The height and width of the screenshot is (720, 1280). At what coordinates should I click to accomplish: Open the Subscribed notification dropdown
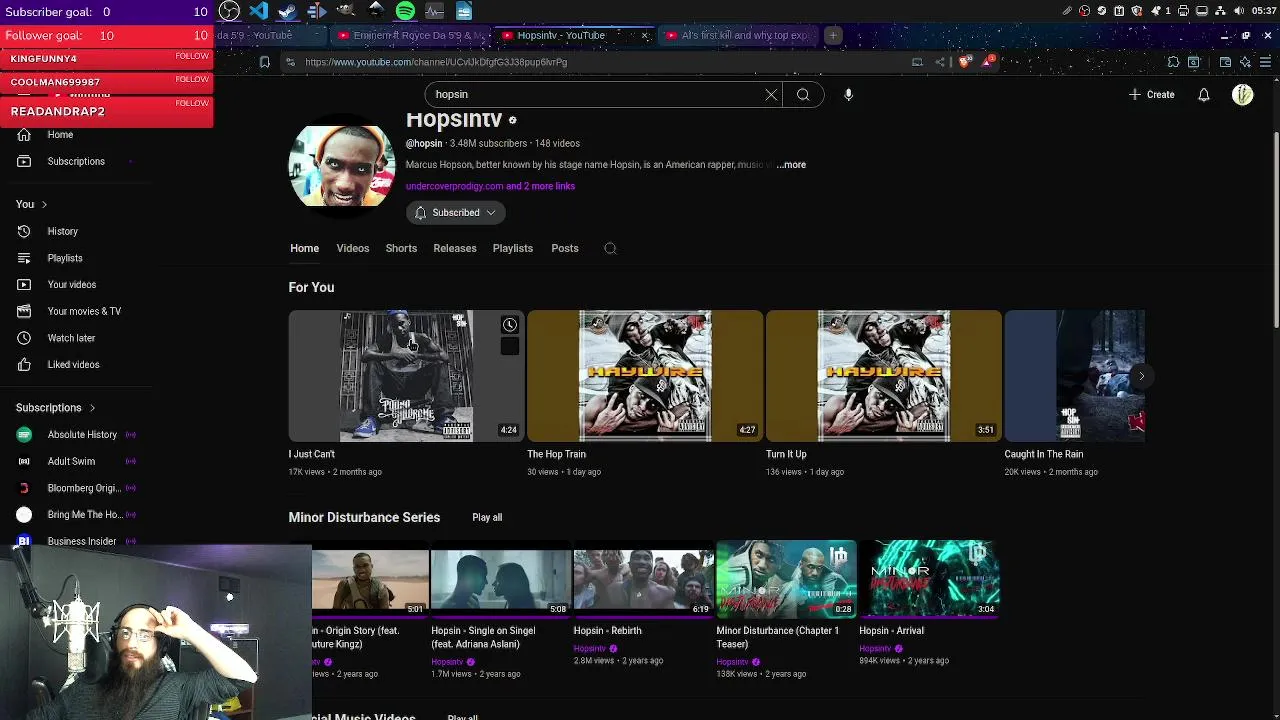456,213
